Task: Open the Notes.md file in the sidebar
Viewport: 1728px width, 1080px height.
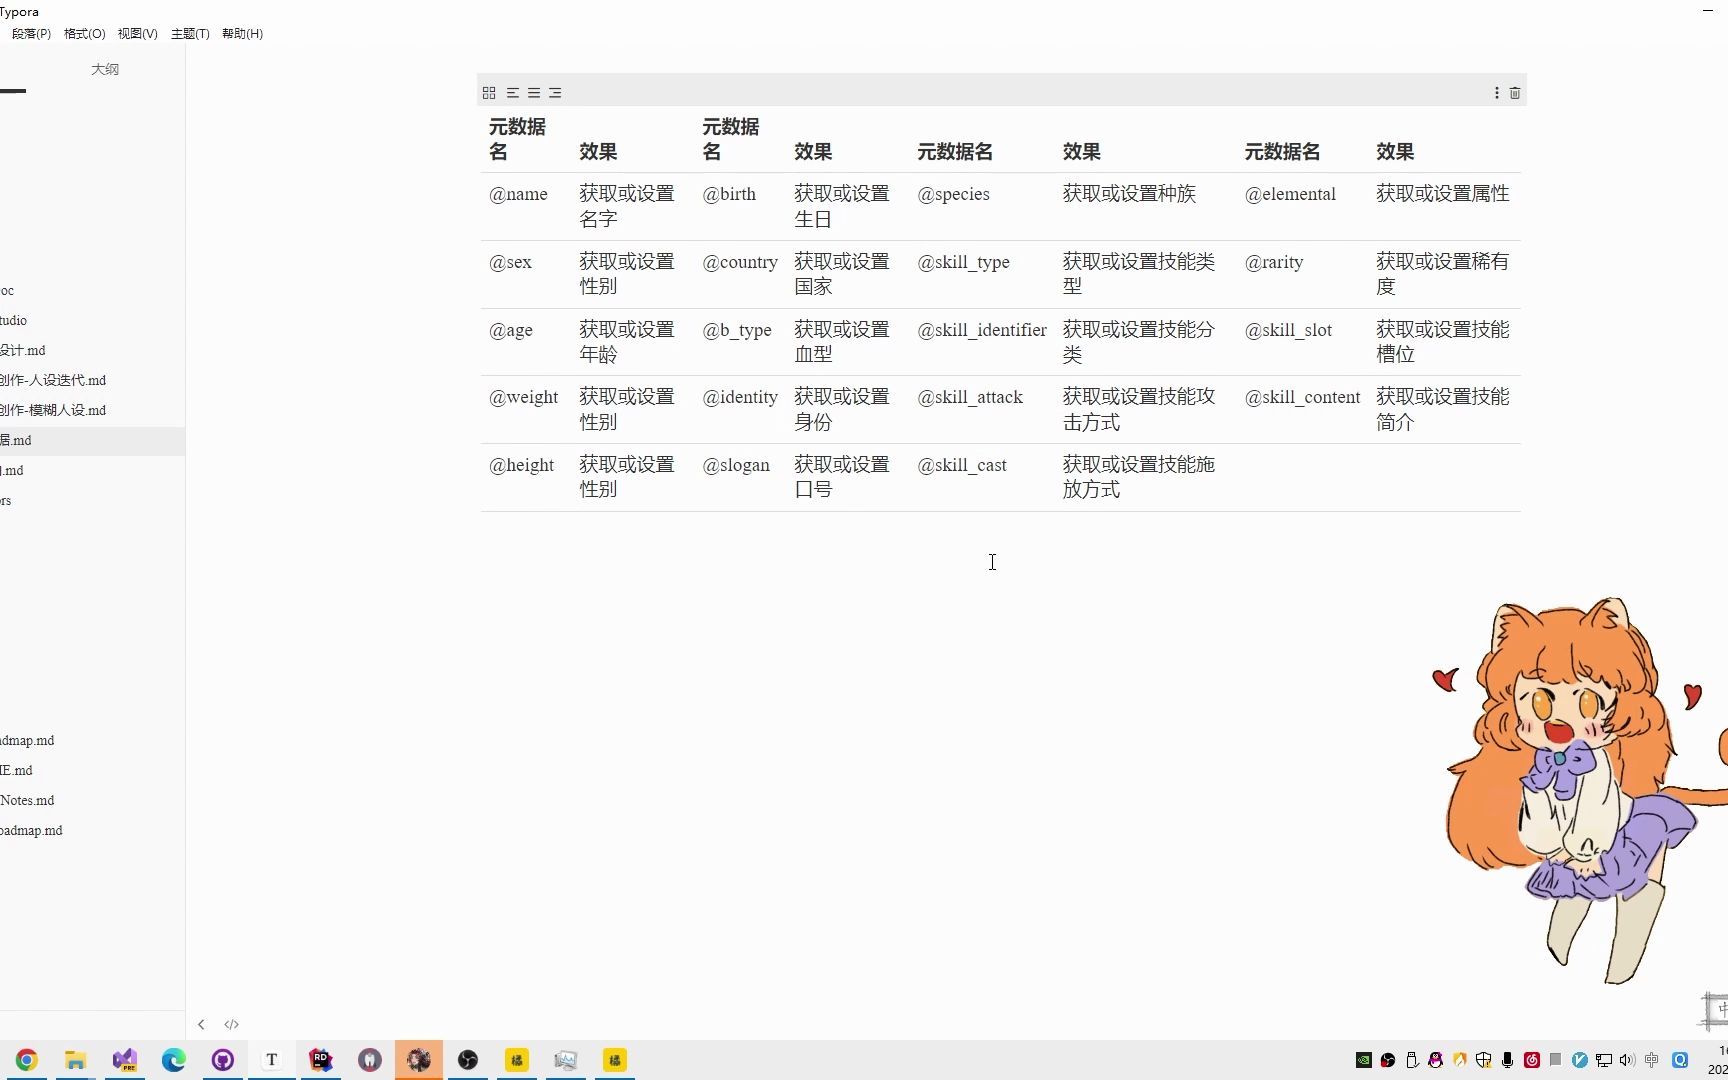Action: pyautogui.click(x=28, y=800)
